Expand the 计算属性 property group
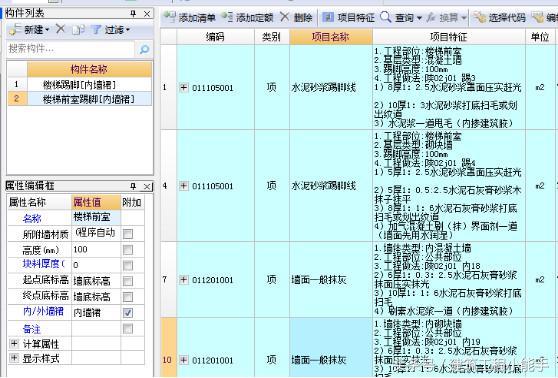This screenshot has height=378, width=558. tap(14, 344)
